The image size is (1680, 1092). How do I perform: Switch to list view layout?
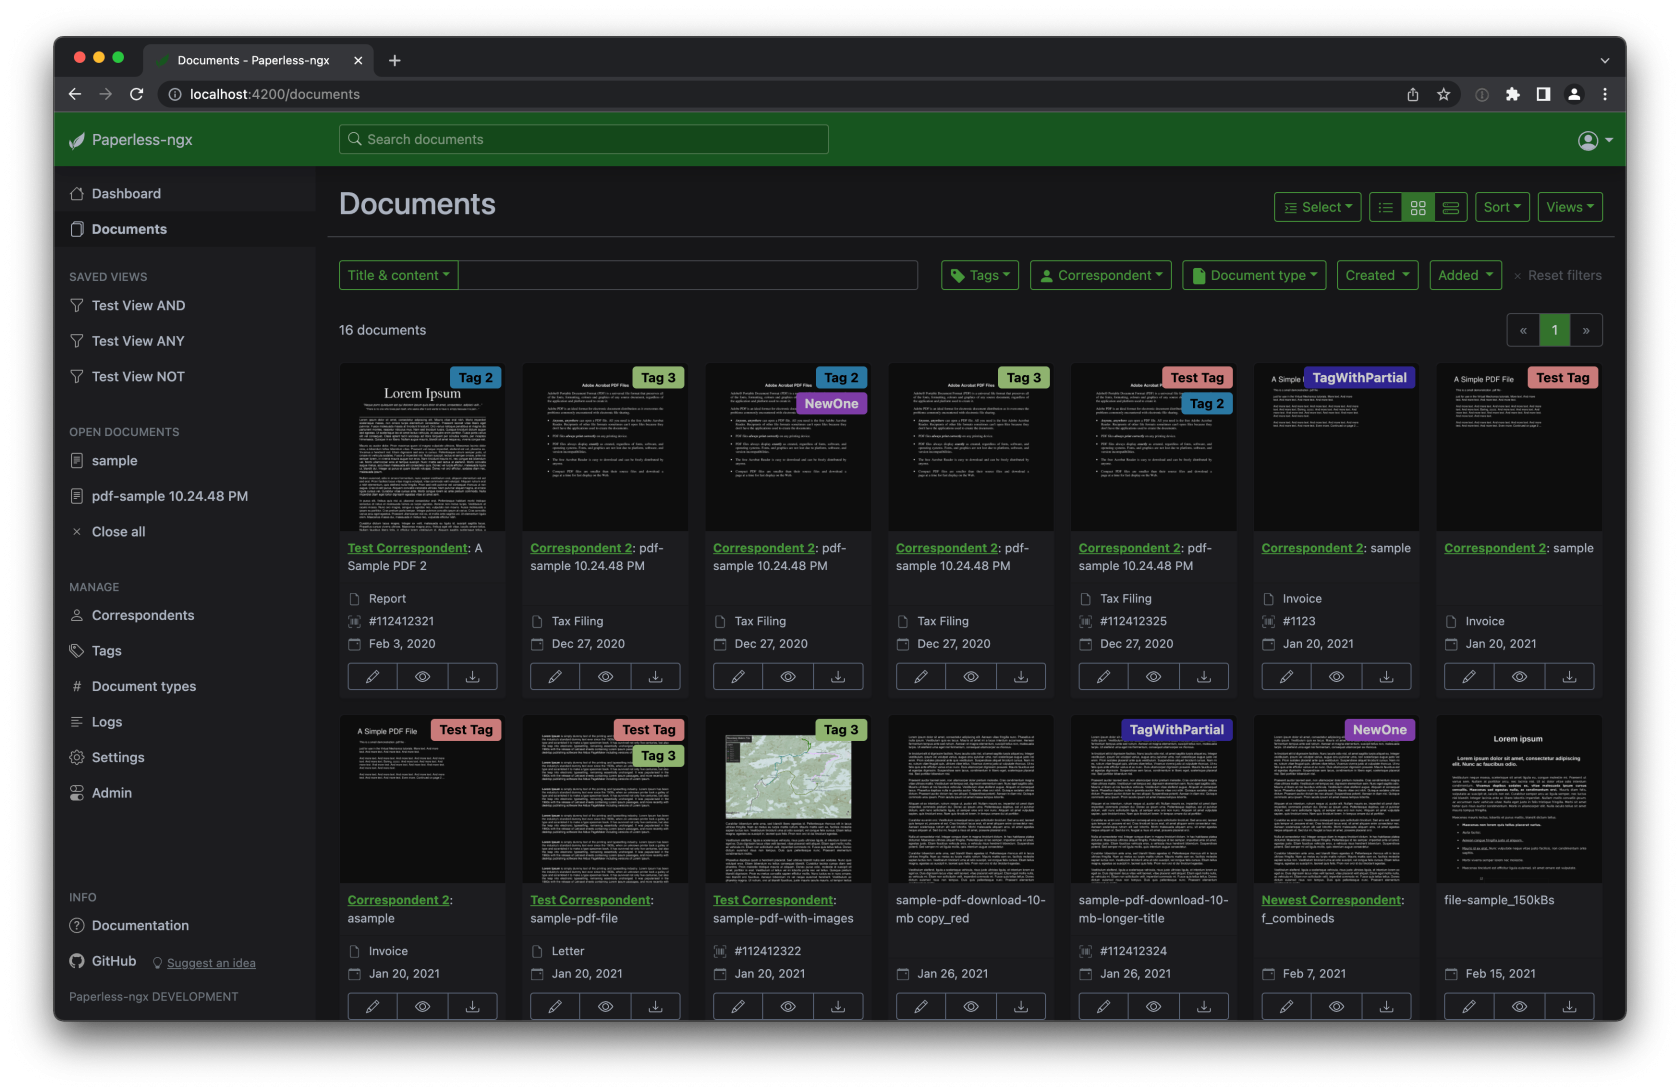point(1385,207)
